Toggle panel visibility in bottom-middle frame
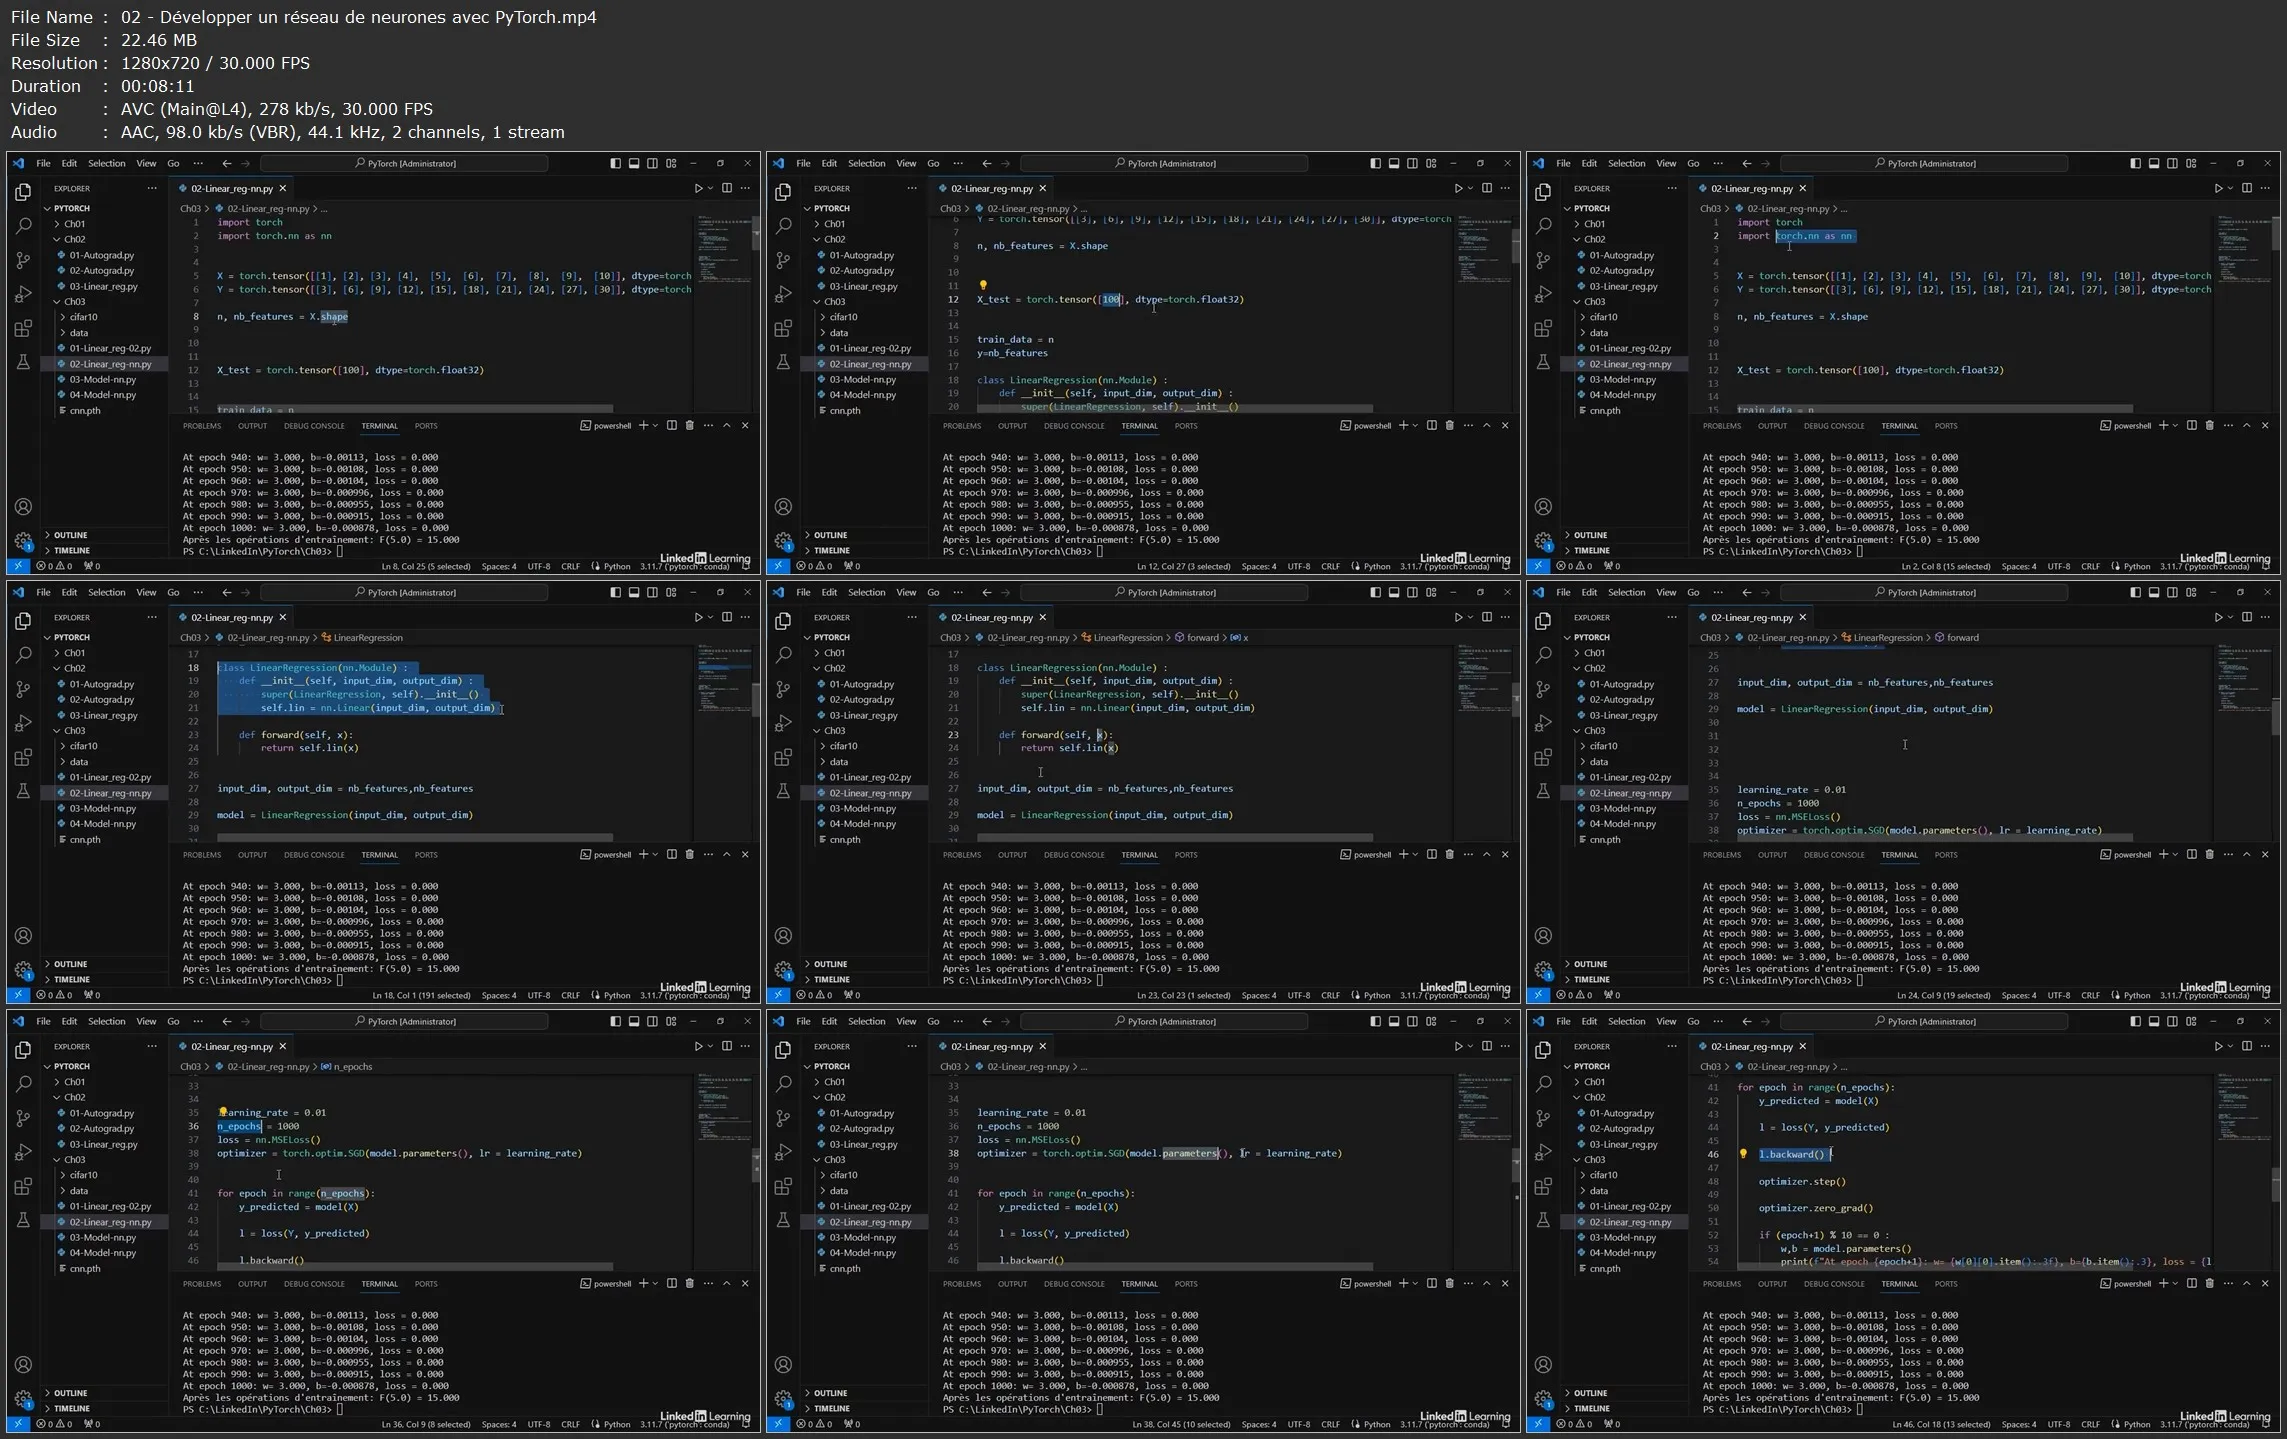2287x1439 pixels. (x=1394, y=1021)
